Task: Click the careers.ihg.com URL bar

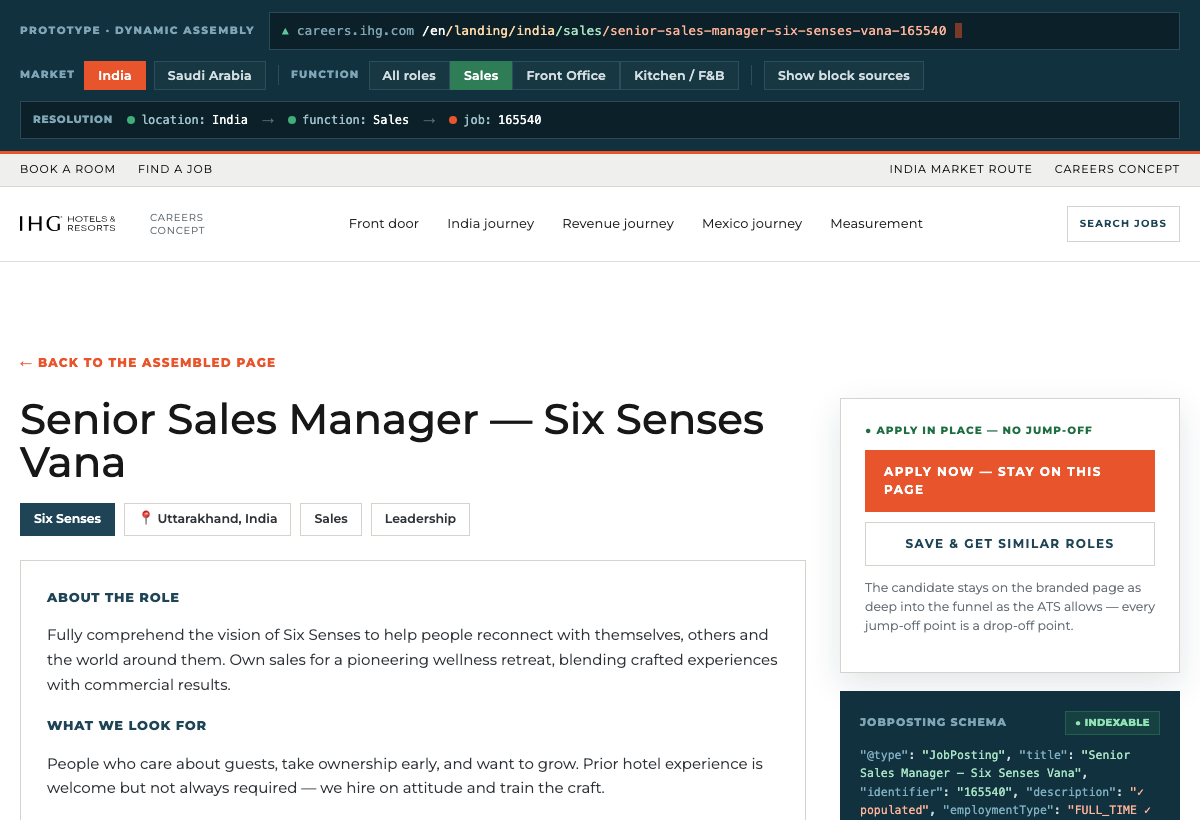Action: click(x=724, y=31)
